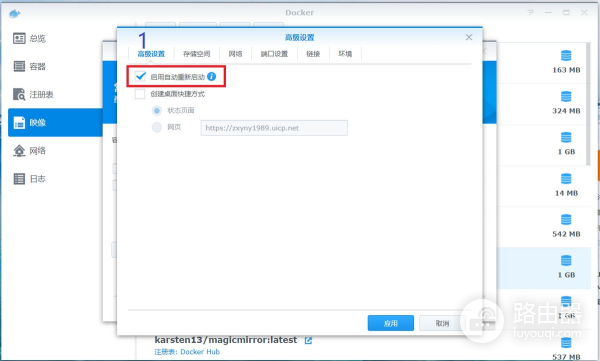Open the 网络 network section in sidebar
600x361 pixels.
(29, 150)
